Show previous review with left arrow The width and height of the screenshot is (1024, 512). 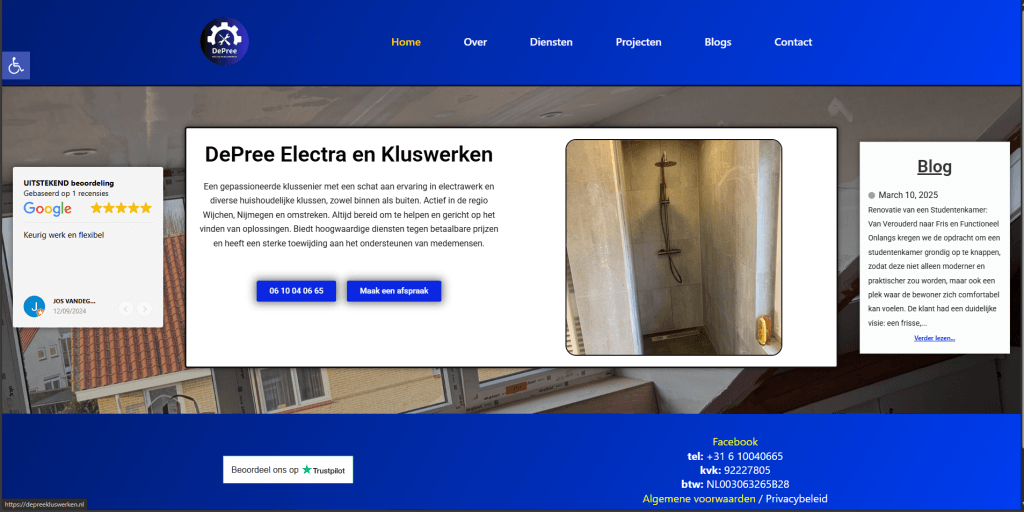(x=126, y=309)
